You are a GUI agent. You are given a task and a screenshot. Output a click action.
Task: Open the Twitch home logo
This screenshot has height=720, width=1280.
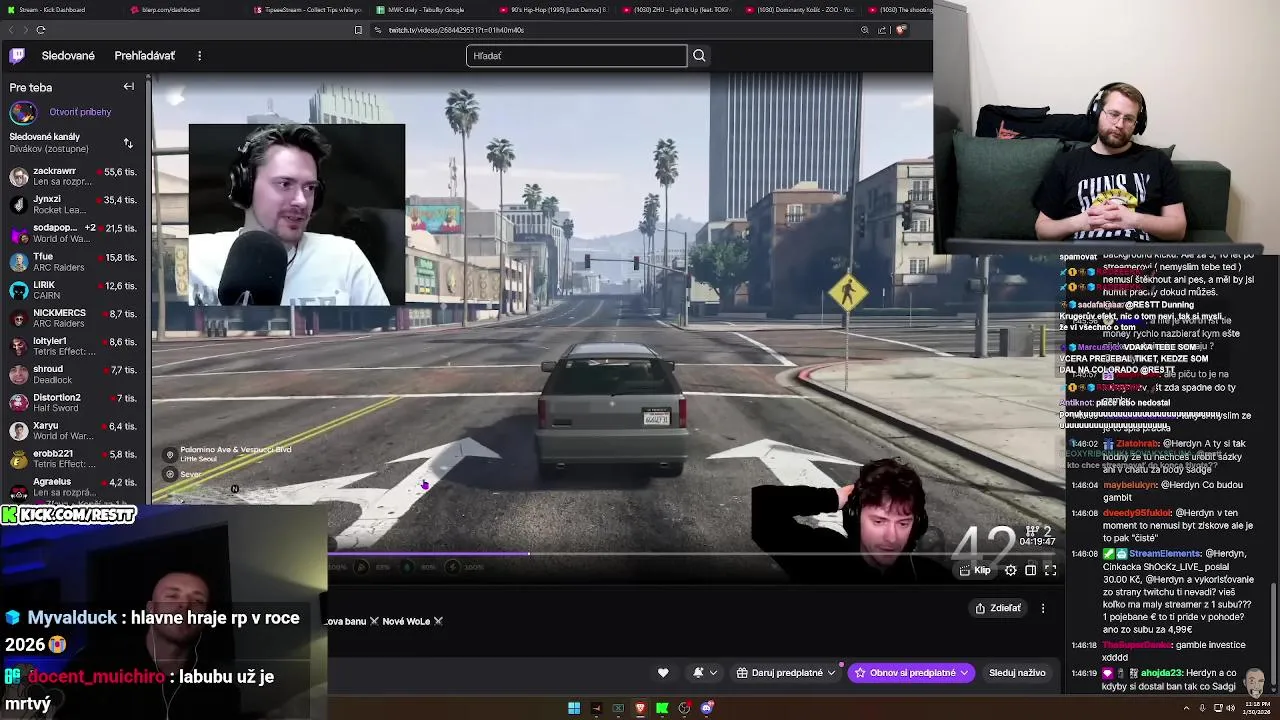point(17,55)
